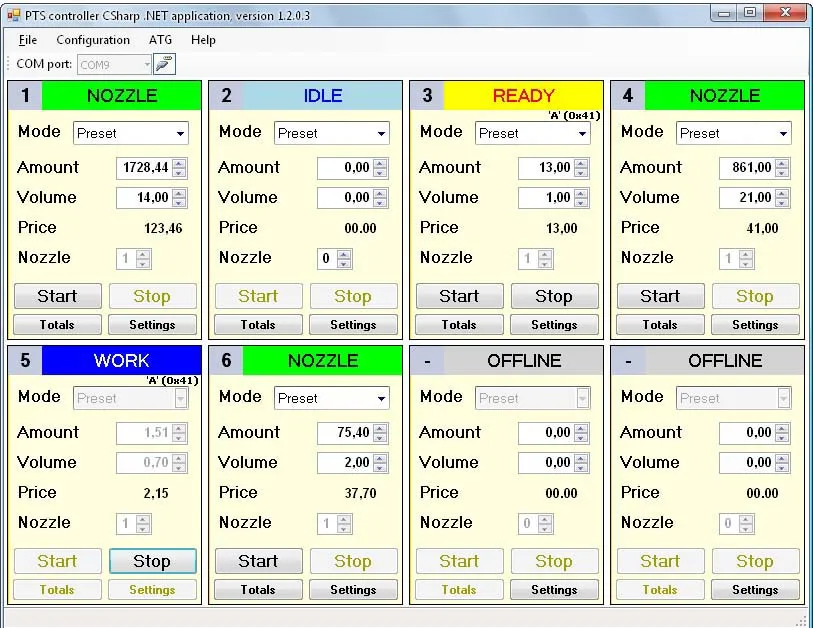This screenshot has height=628, width=813.
Task: Open Settings for pump 5
Action: point(152,590)
